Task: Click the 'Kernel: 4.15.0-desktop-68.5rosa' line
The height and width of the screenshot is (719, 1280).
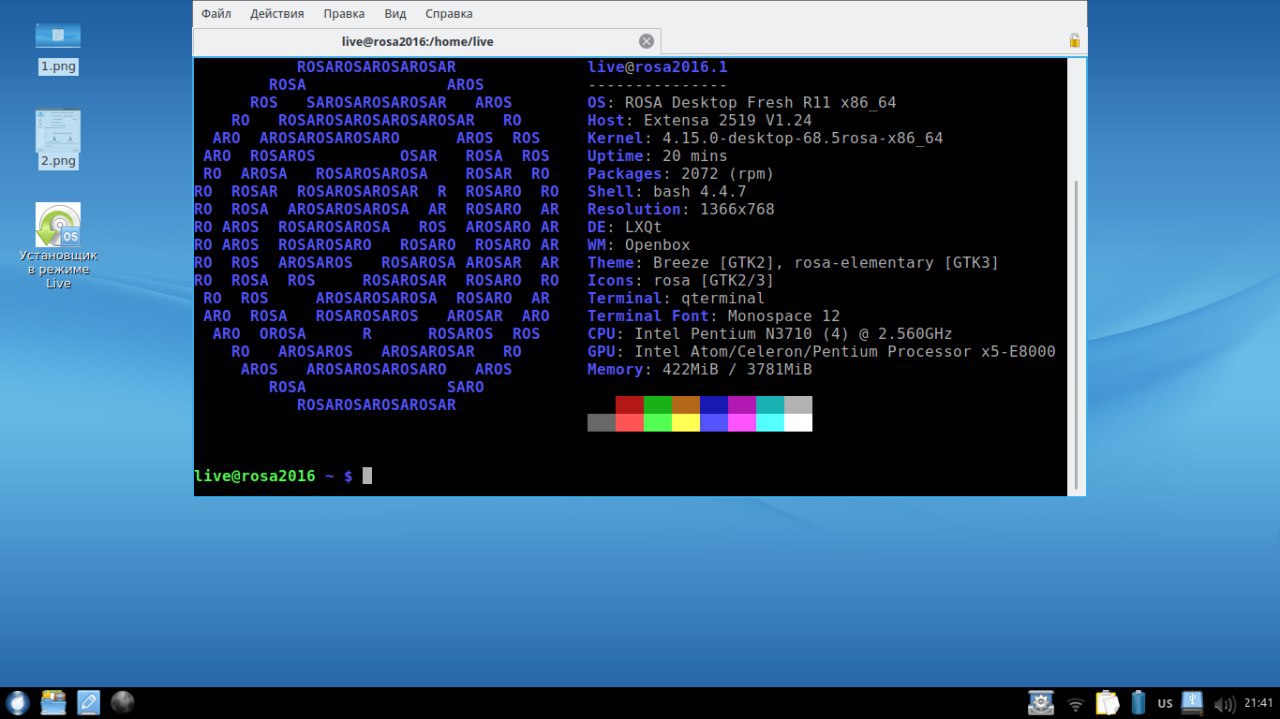Action: (765, 138)
